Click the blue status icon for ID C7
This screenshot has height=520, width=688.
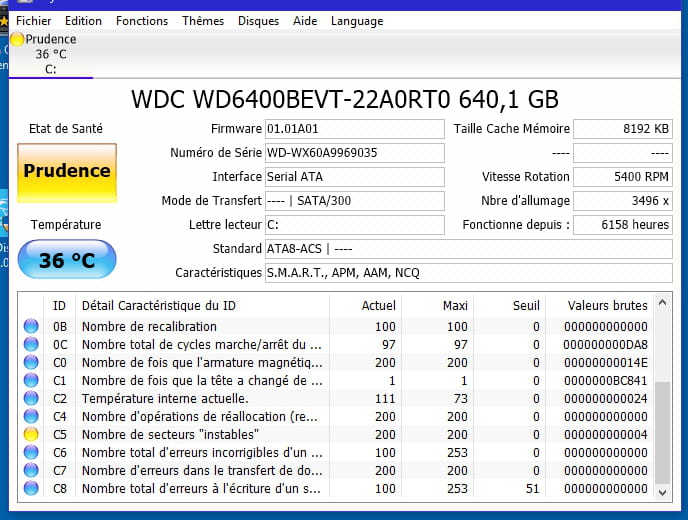tap(31, 470)
